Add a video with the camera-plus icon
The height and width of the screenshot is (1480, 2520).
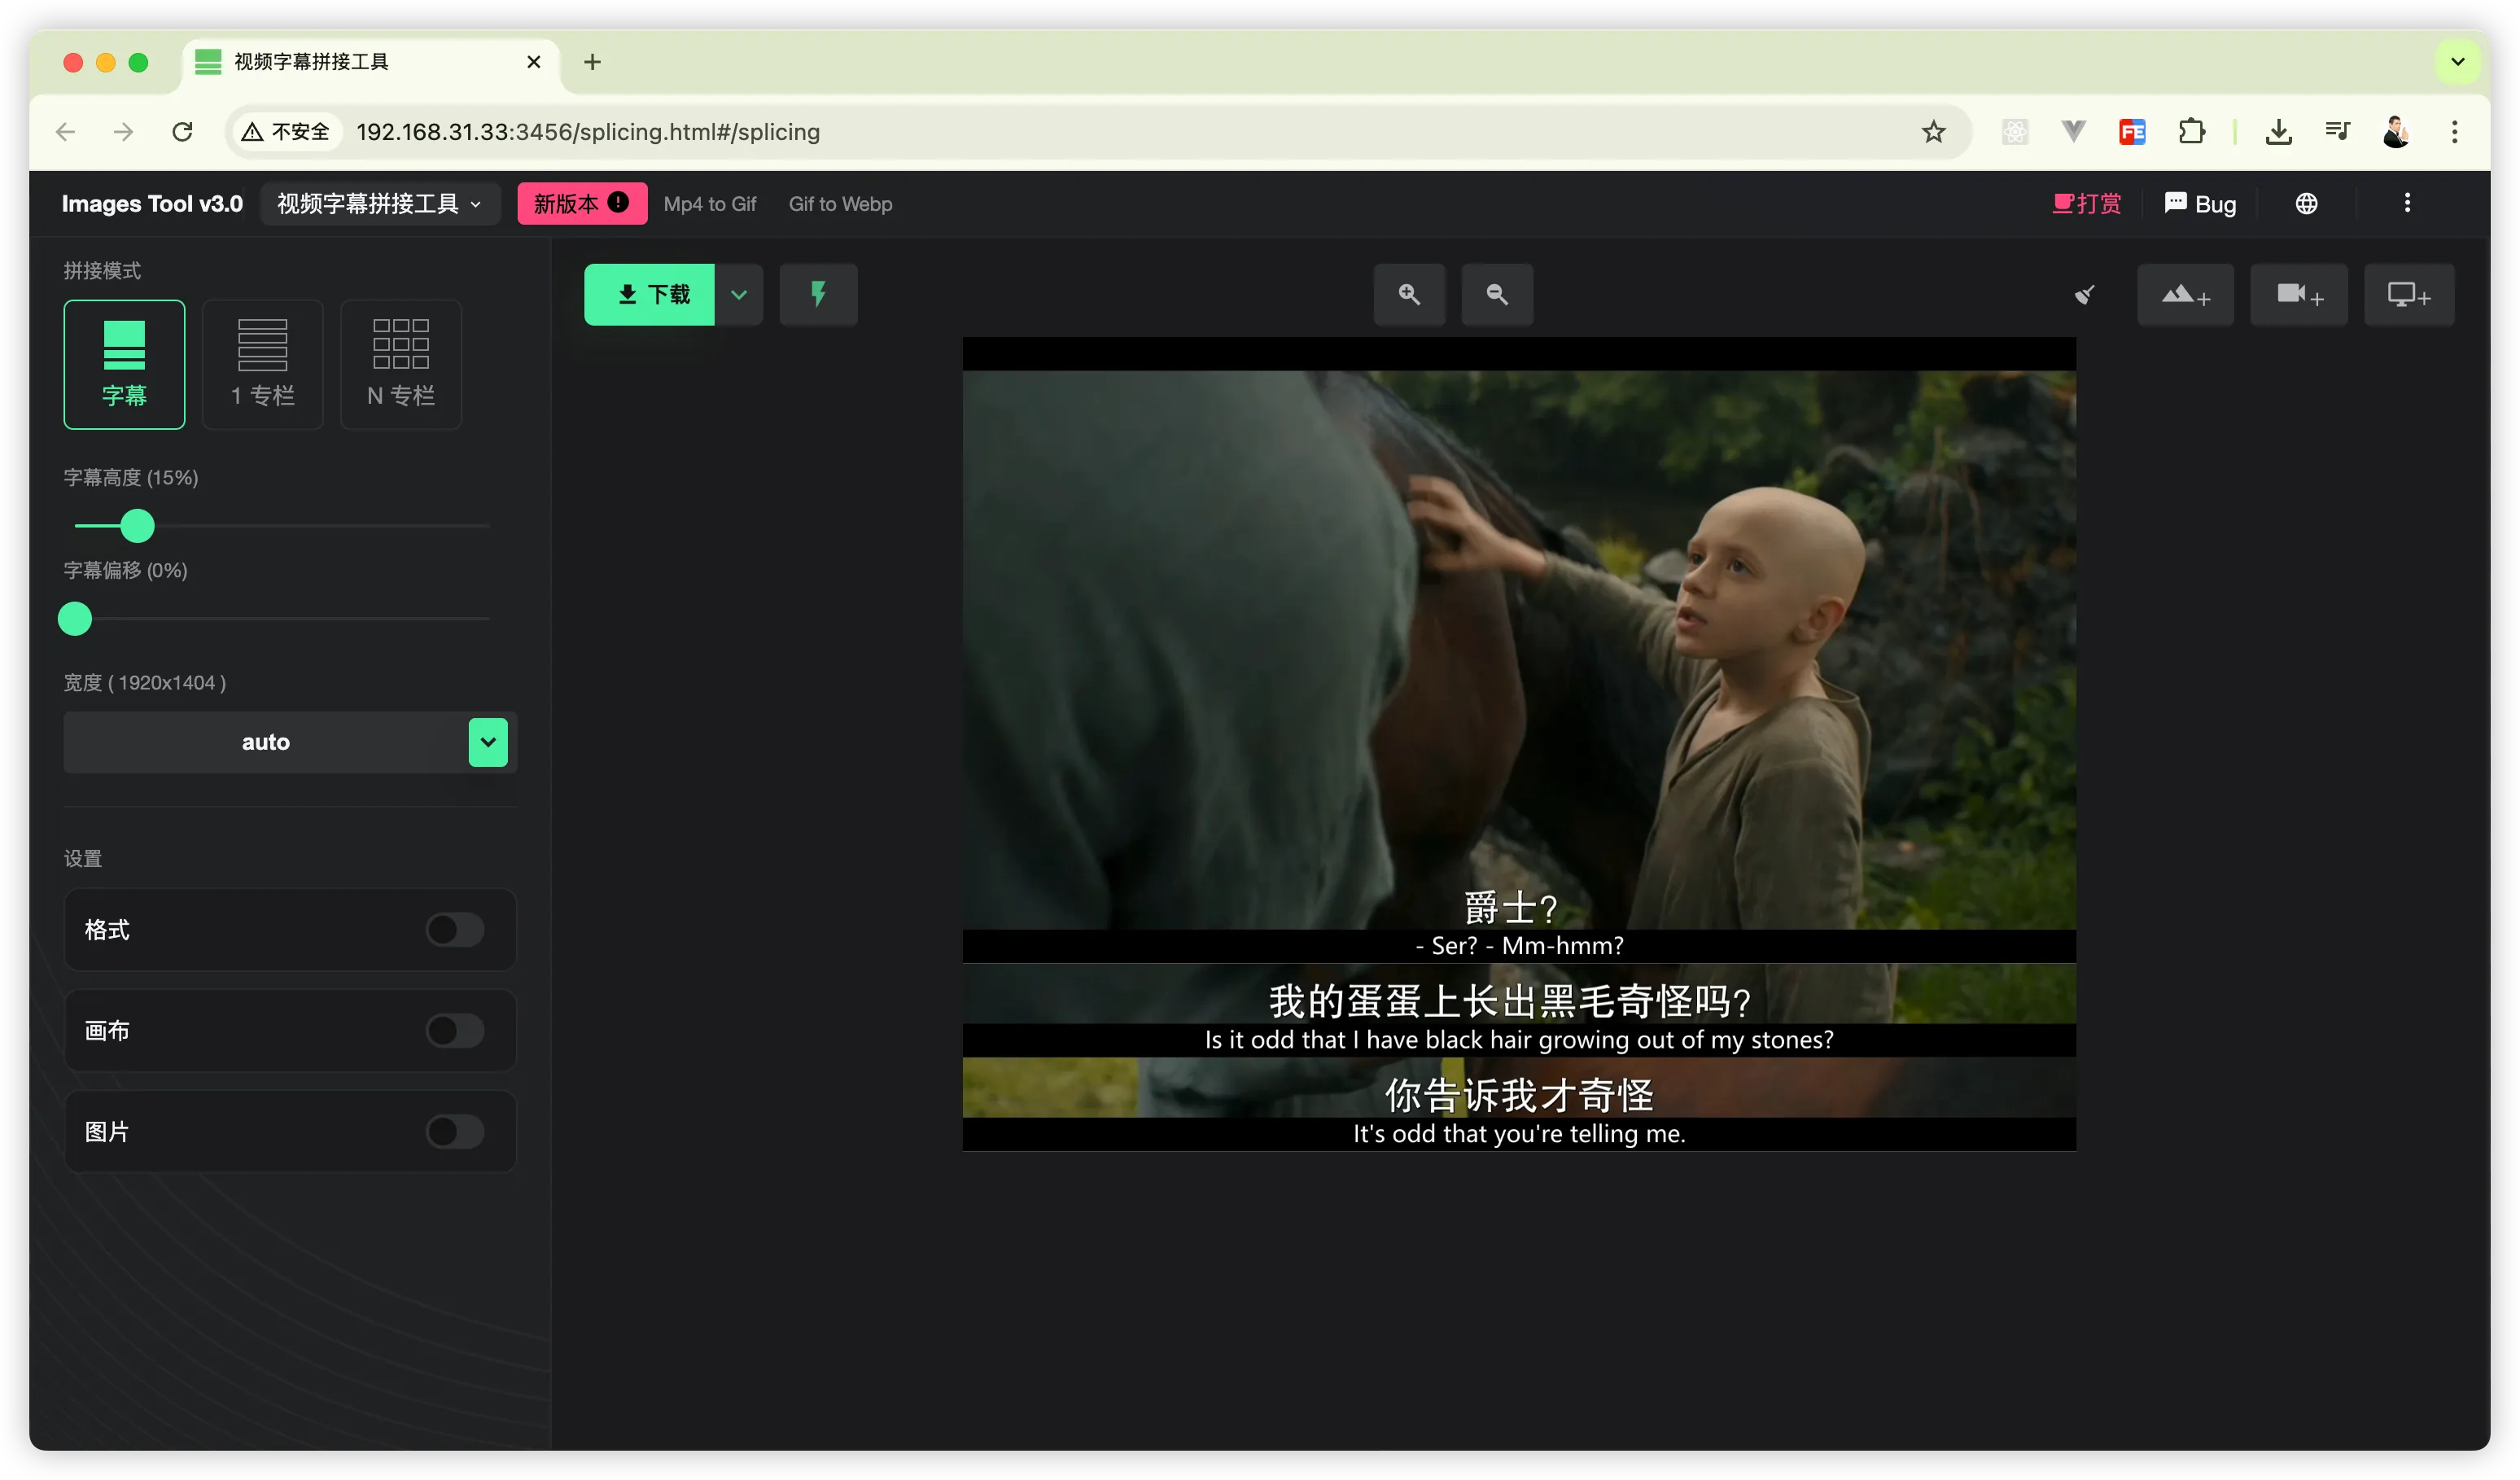[x=2299, y=295]
